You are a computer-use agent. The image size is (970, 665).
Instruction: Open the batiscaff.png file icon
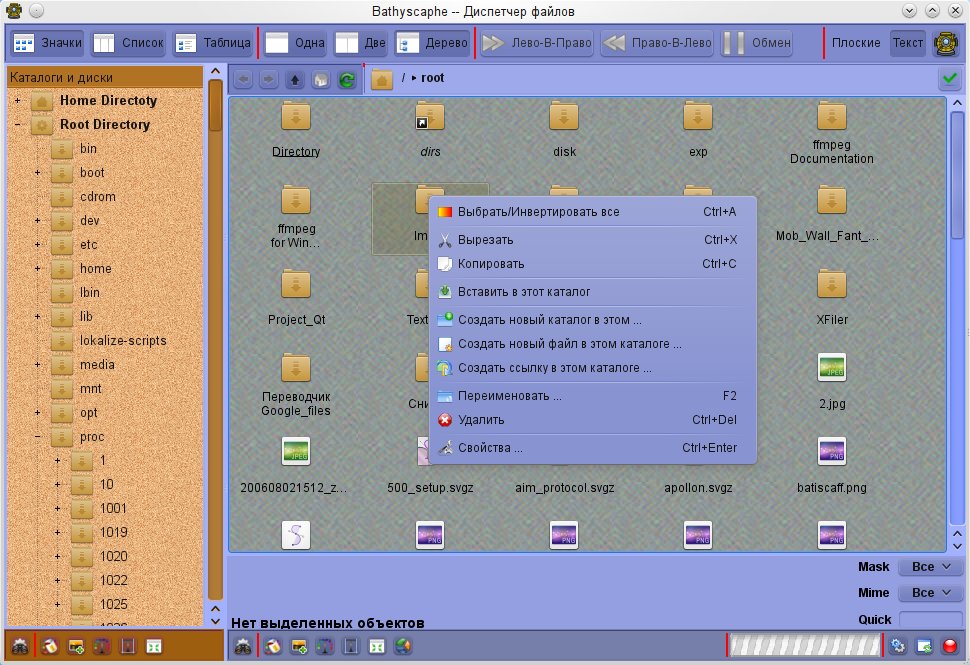pyautogui.click(x=831, y=452)
